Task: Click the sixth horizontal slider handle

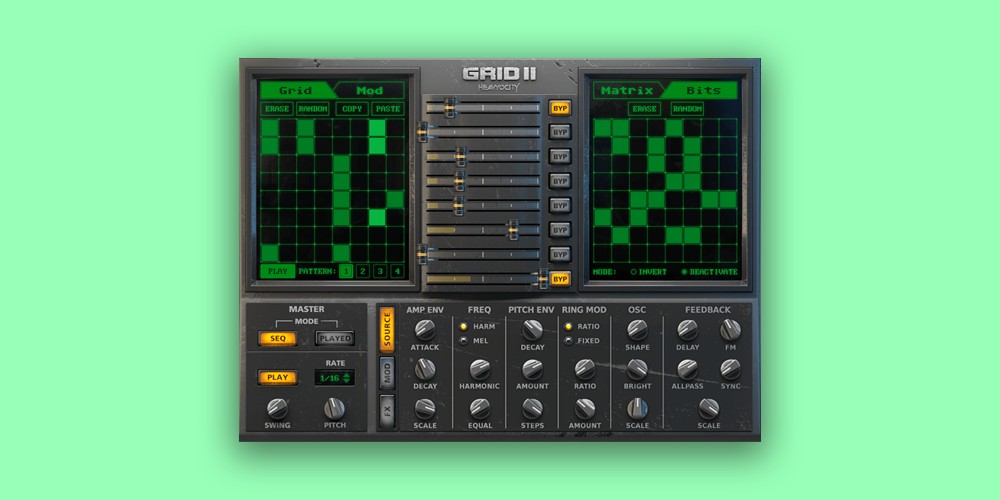Action: pos(513,230)
